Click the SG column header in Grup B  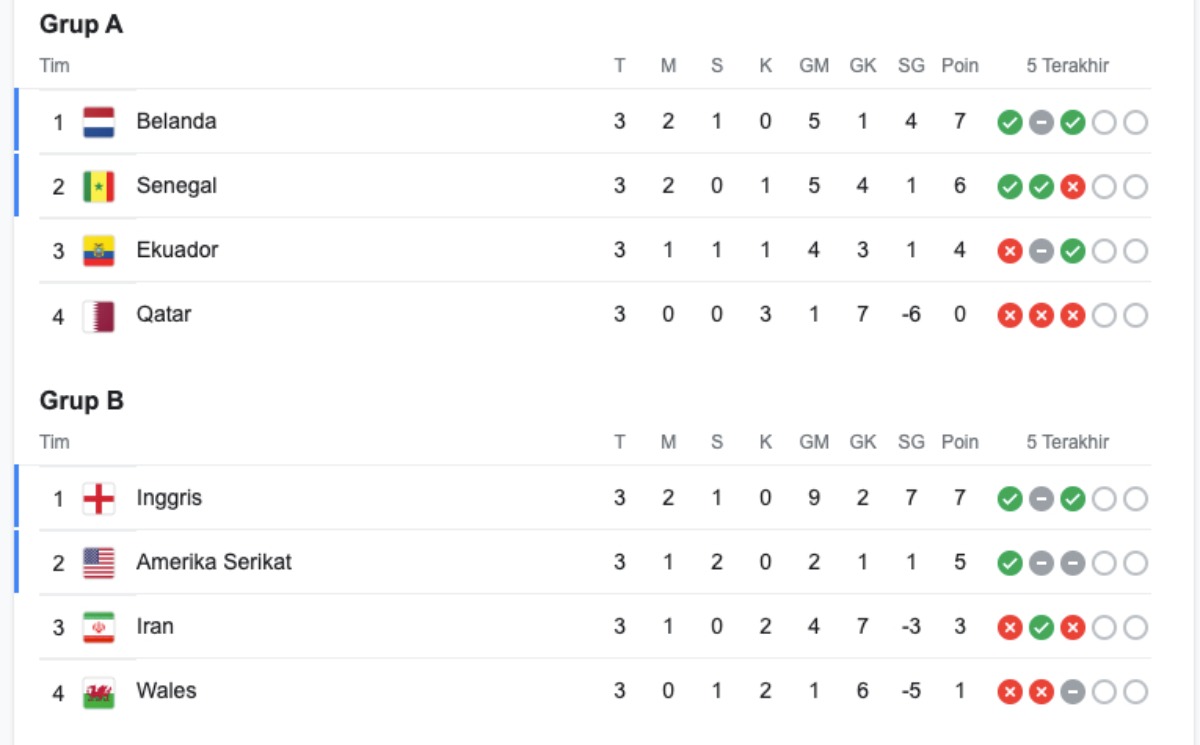[911, 442]
